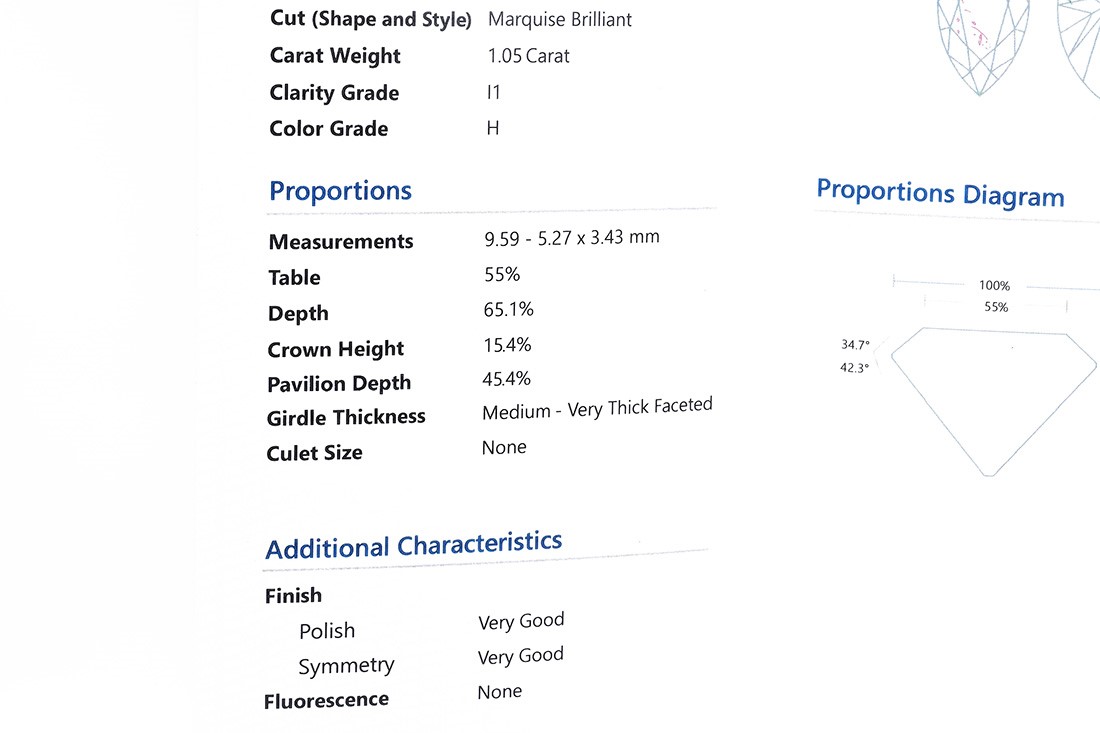
Task: Click the Crown Height 15.4% value
Action: coord(507,345)
